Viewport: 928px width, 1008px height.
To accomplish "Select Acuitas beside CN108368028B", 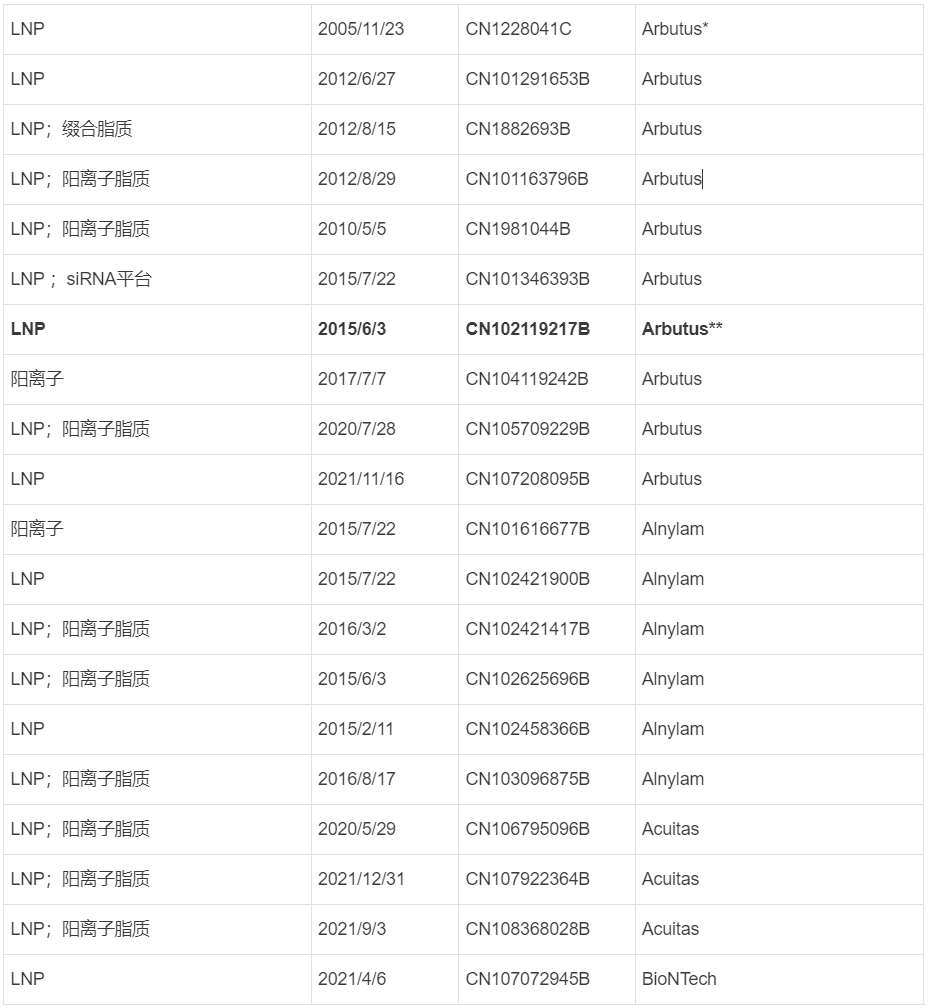I will click(670, 929).
